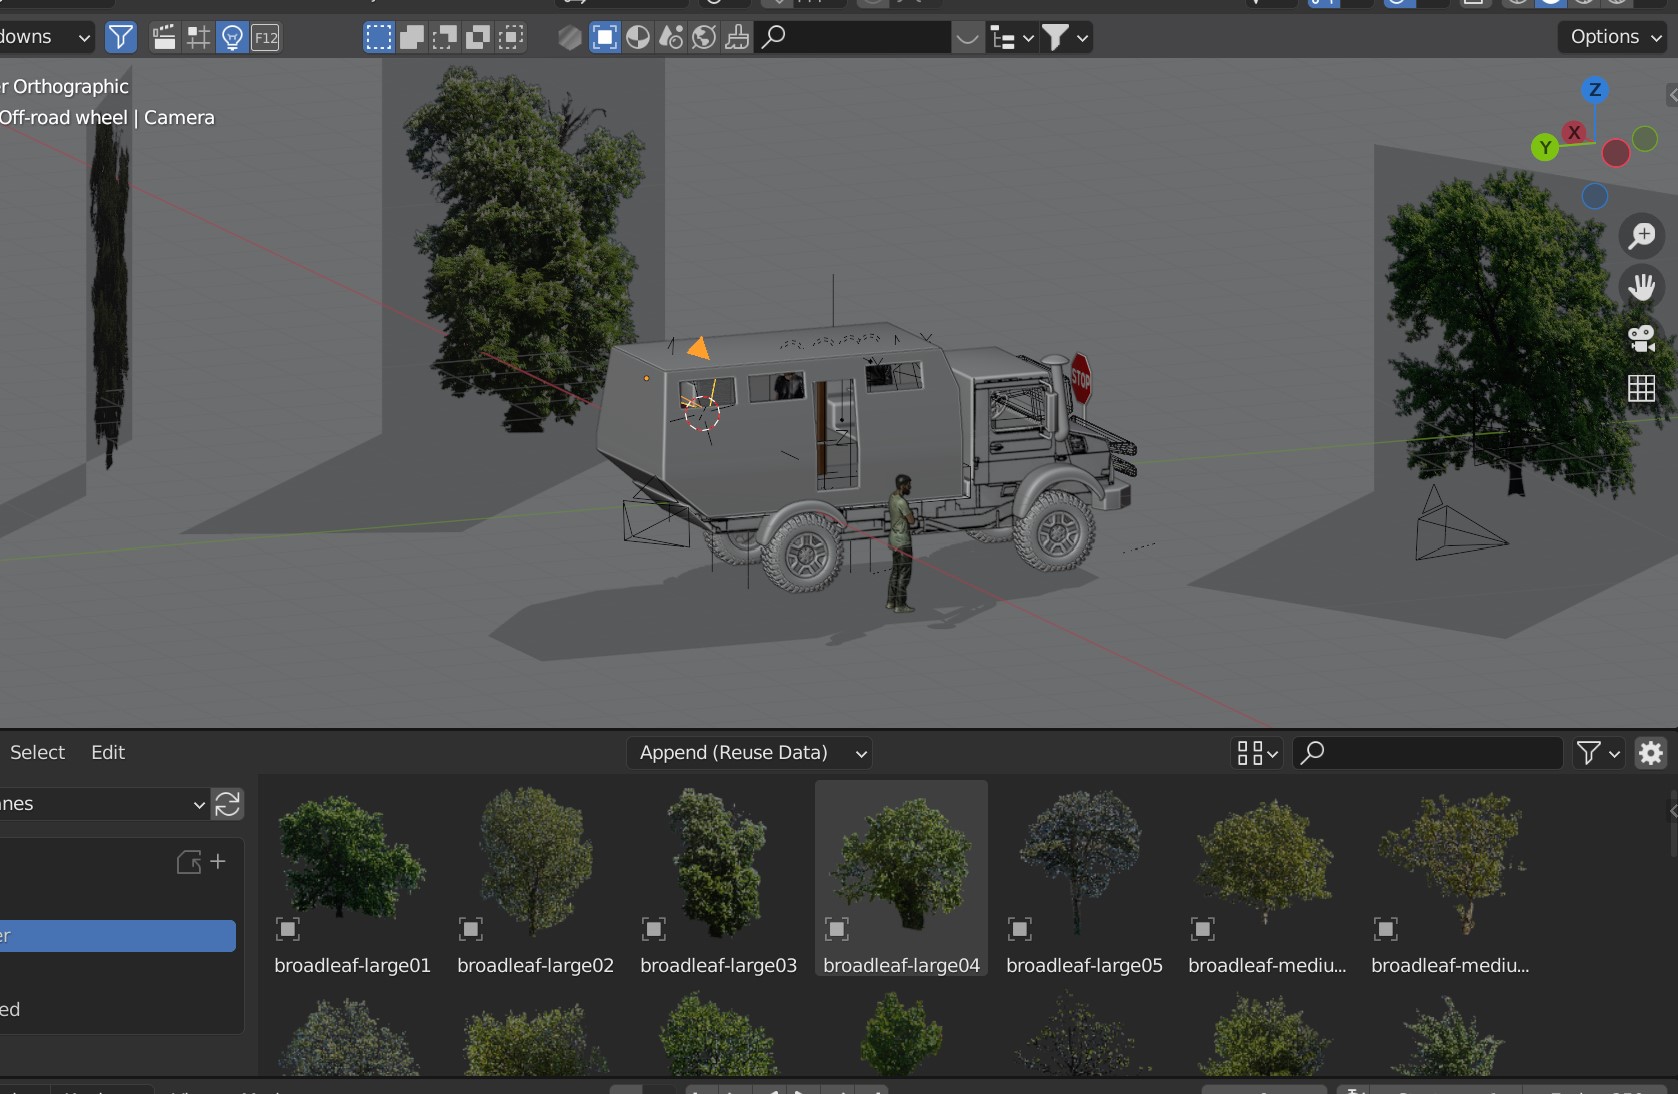
Task: Click the green Y axis gizmo button
Action: (1545, 148)
